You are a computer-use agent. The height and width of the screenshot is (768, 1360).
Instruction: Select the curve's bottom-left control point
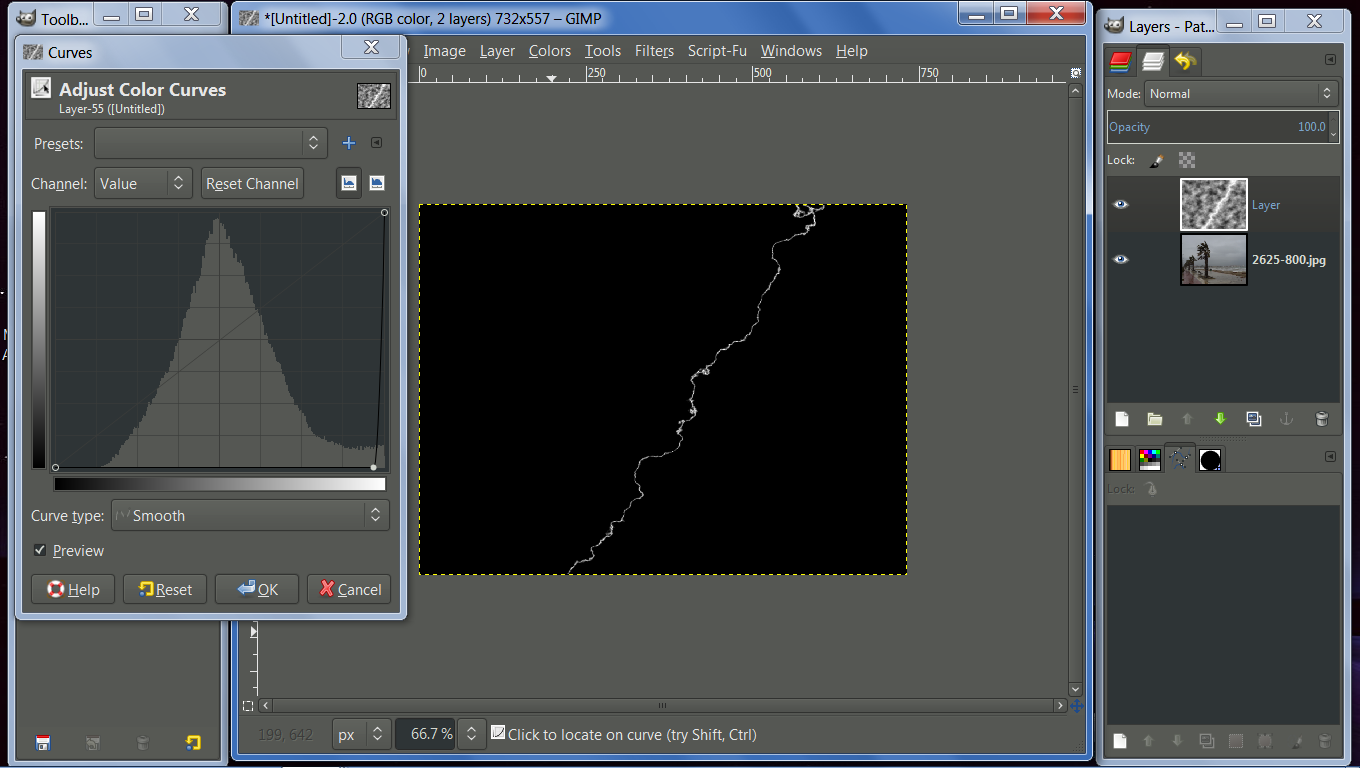(x=55, y=467)
